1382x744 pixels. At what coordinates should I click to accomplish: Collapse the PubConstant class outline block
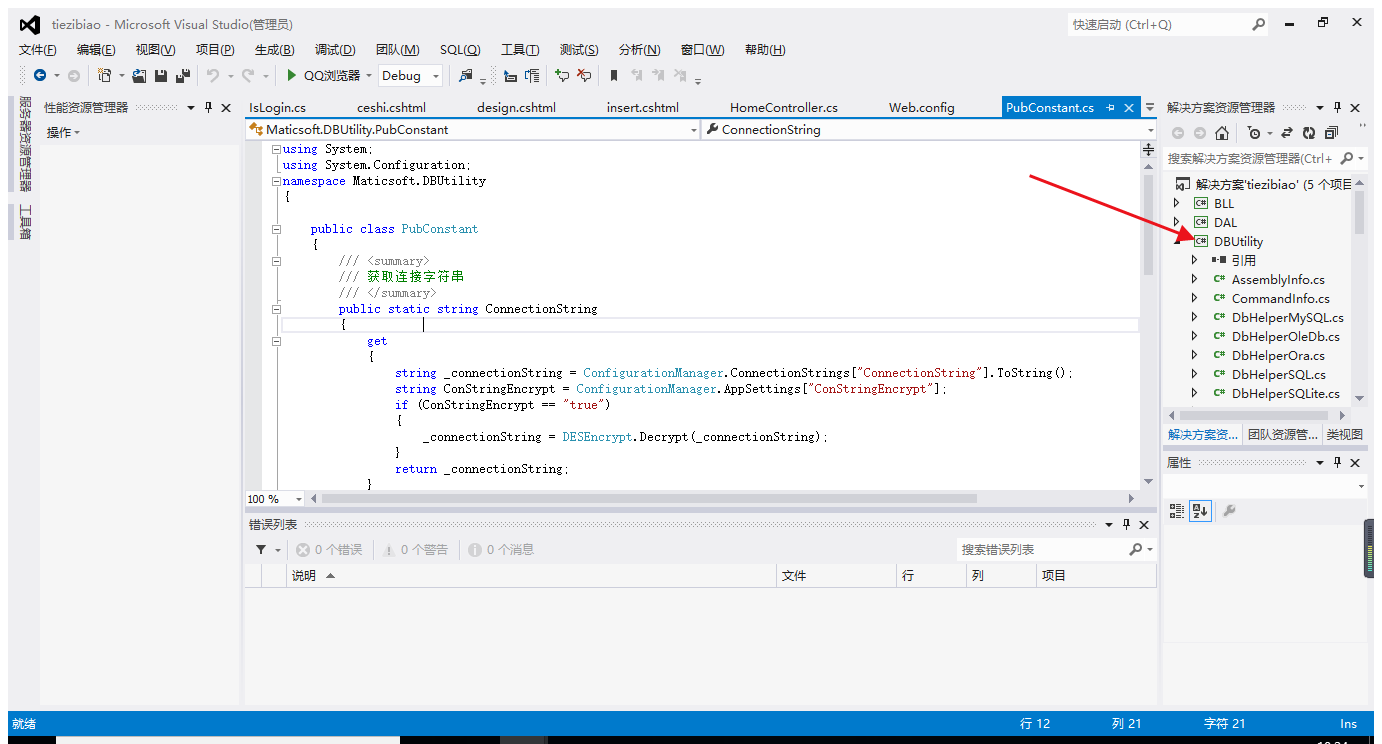click(x=276, y=229)
